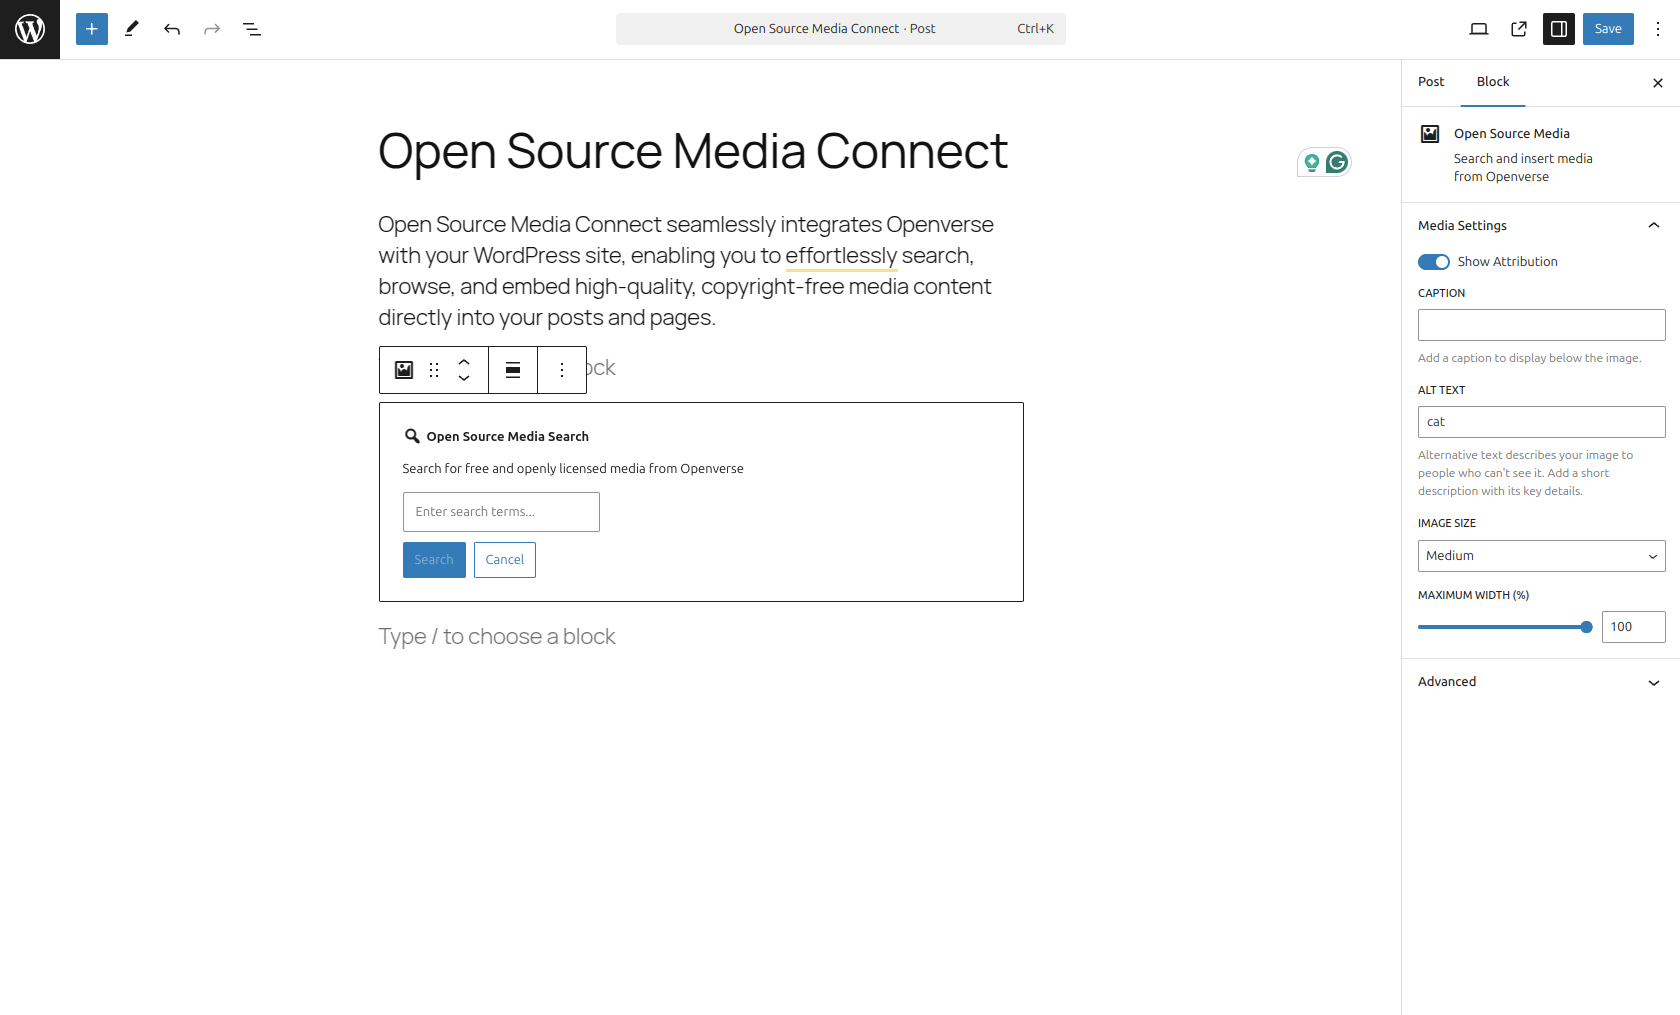Click the green lightbulb suggestion icon
The image size is (1680, 1015).
click(x=1312, y=162)
